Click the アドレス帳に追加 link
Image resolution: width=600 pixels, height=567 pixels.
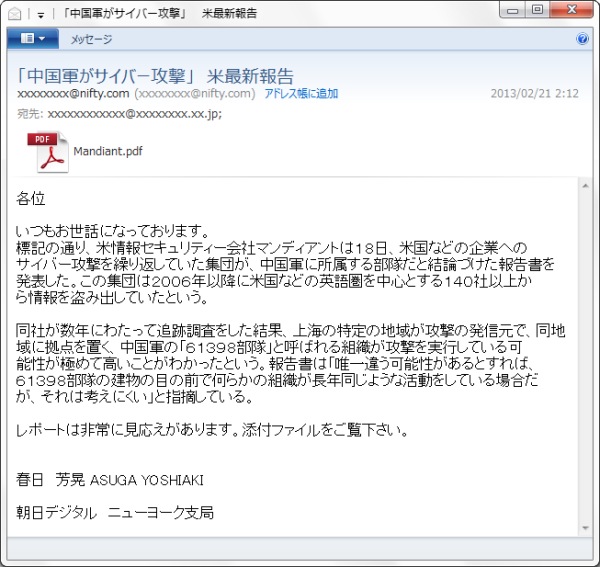coord(301,93)
